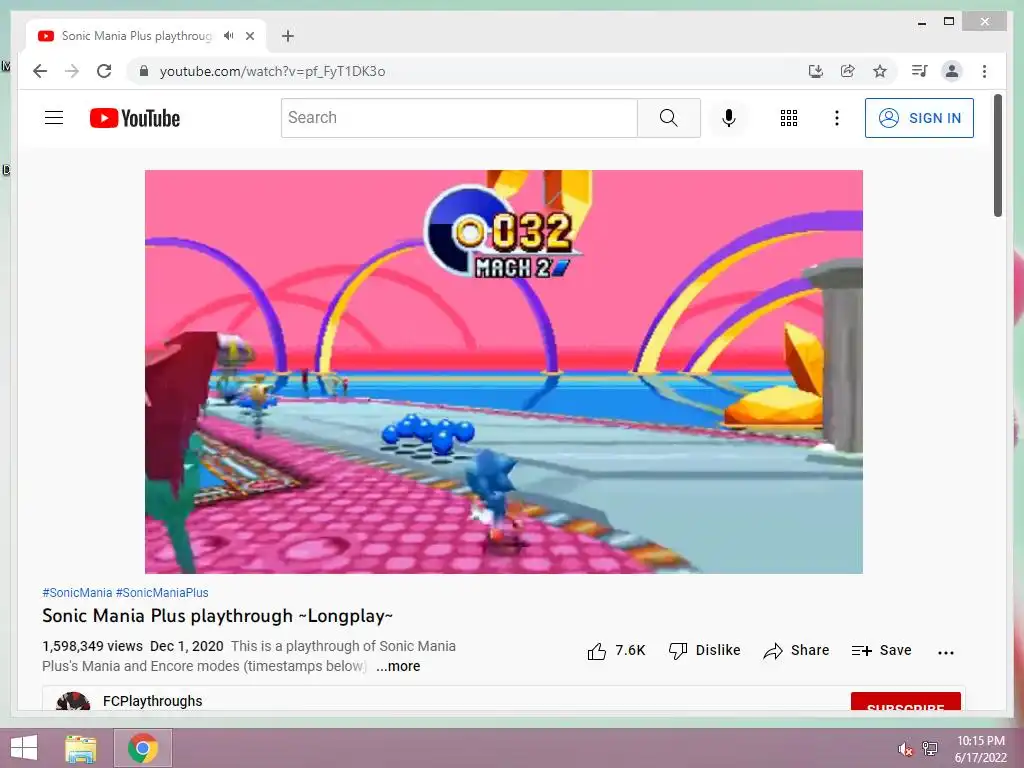Open the YouTube apps grid
The width and height of the screenshot is (1024, 768).
pos(788,118)
